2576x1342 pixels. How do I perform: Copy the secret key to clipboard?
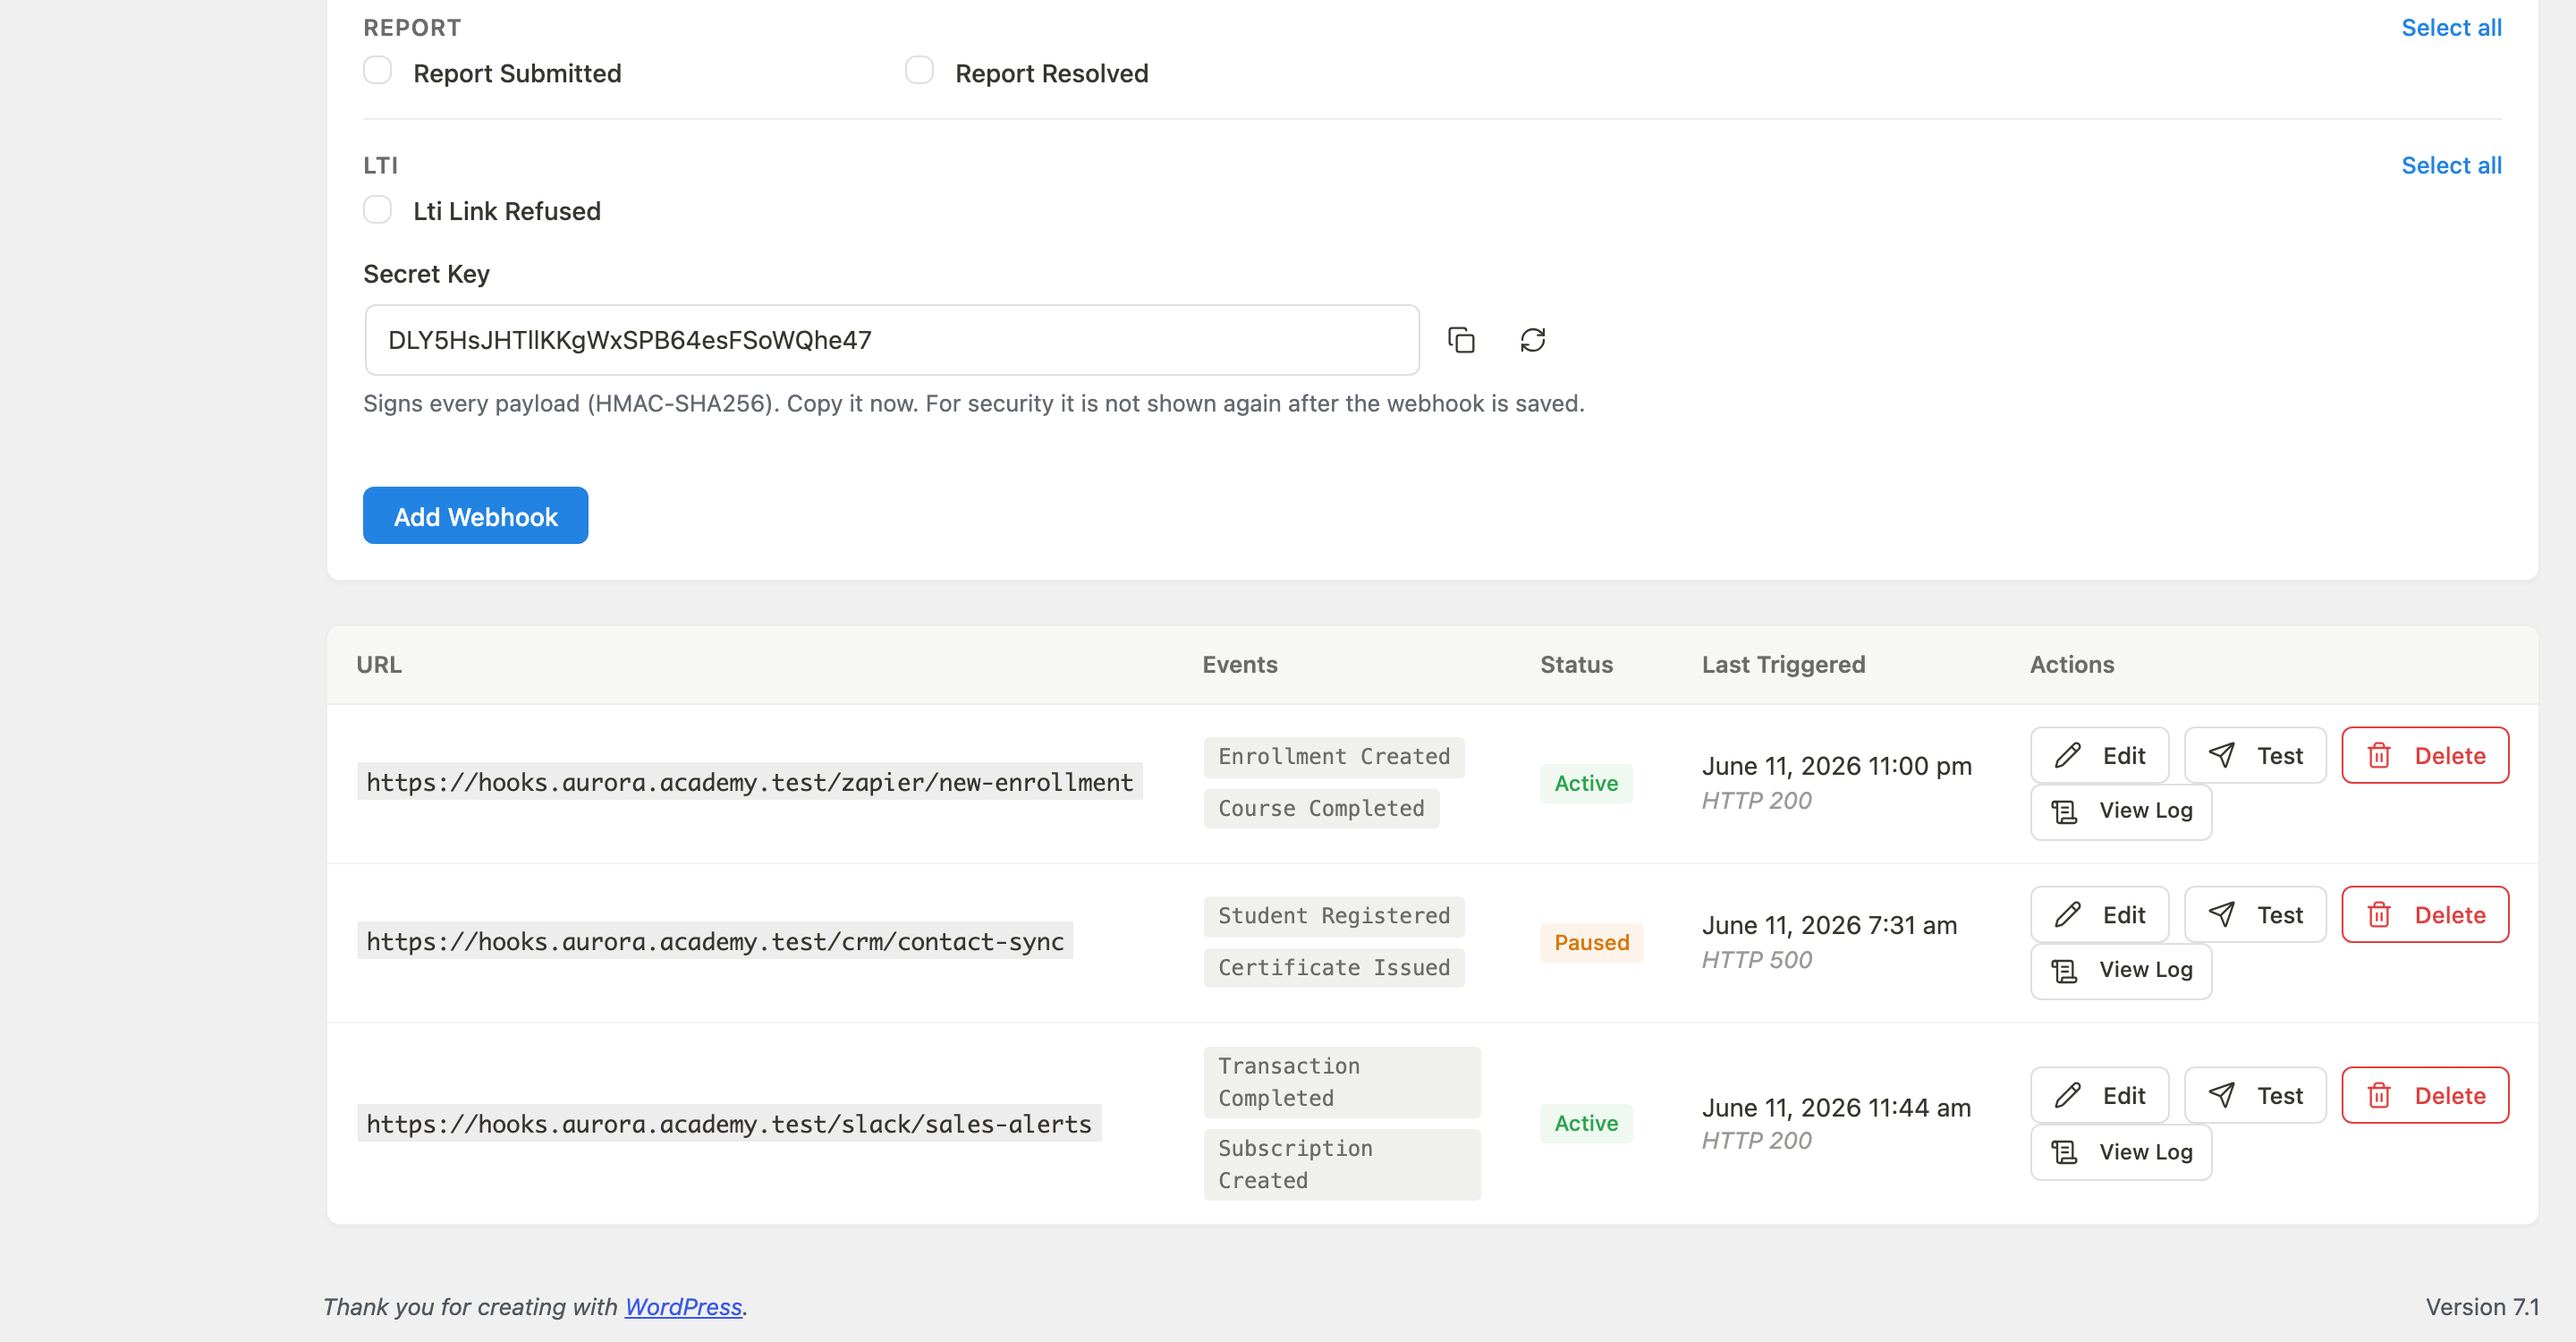1461,340
